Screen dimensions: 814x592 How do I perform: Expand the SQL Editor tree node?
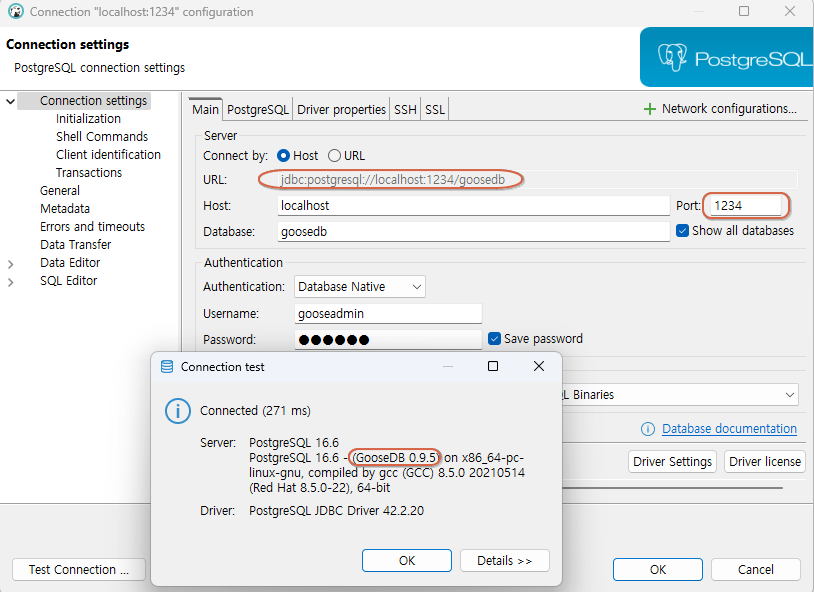coord(10,282)
